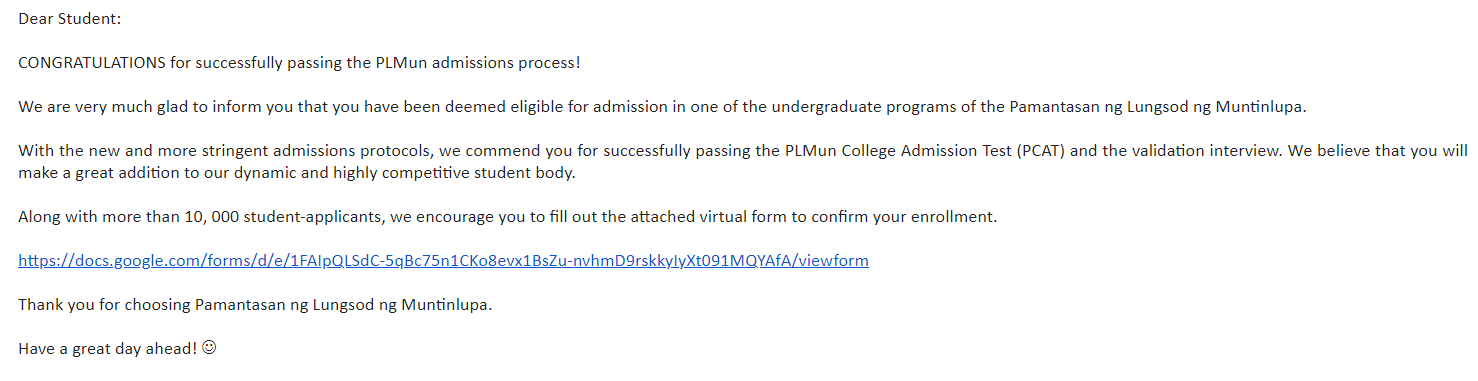Open the docs.google.com viewform link
The width and height of the screenshot is (1478, 381).
click(x=443, y=261)
